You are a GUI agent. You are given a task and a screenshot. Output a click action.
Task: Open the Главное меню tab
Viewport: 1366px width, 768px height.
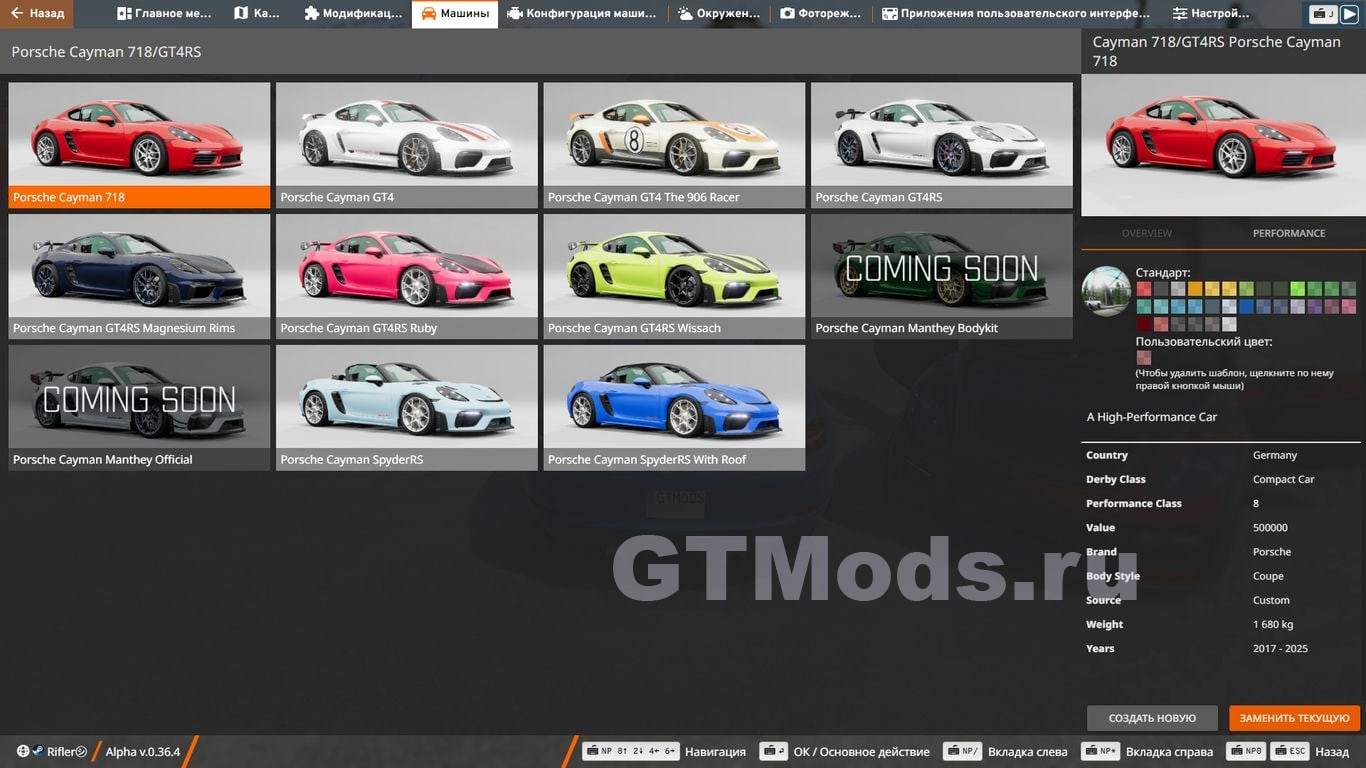pos(164,14)
